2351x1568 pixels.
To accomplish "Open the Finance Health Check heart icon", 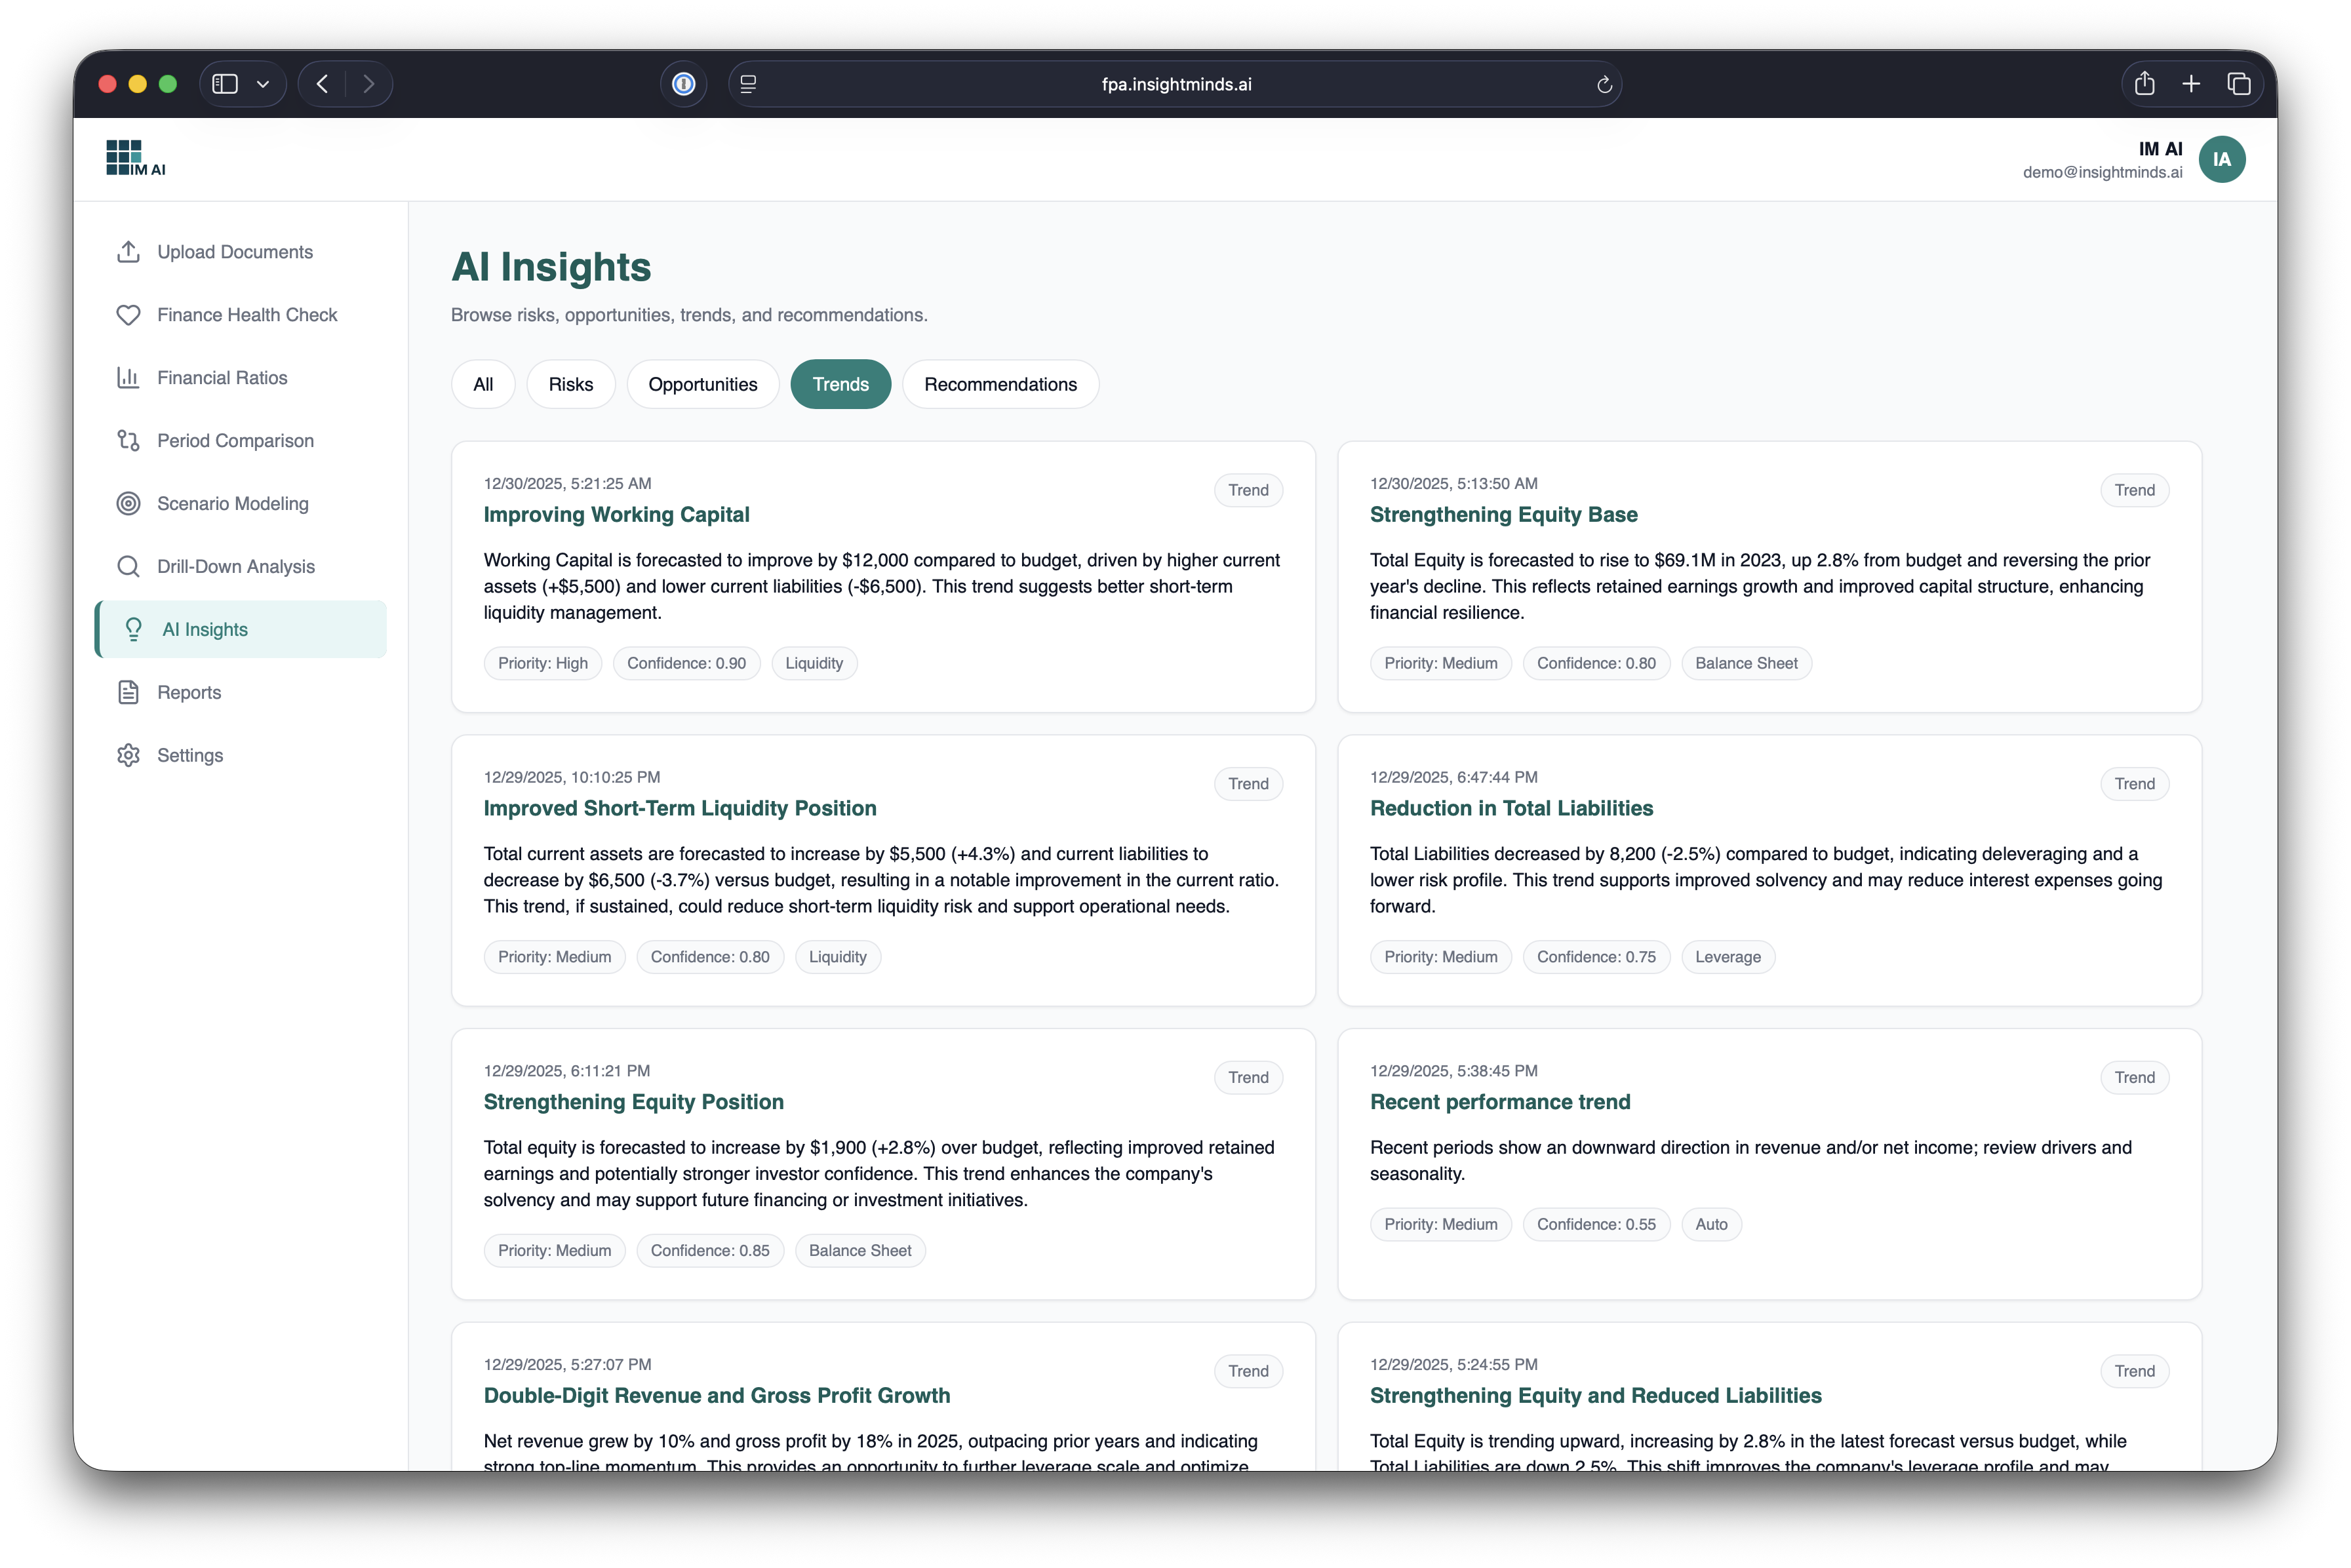I will 128,315.
